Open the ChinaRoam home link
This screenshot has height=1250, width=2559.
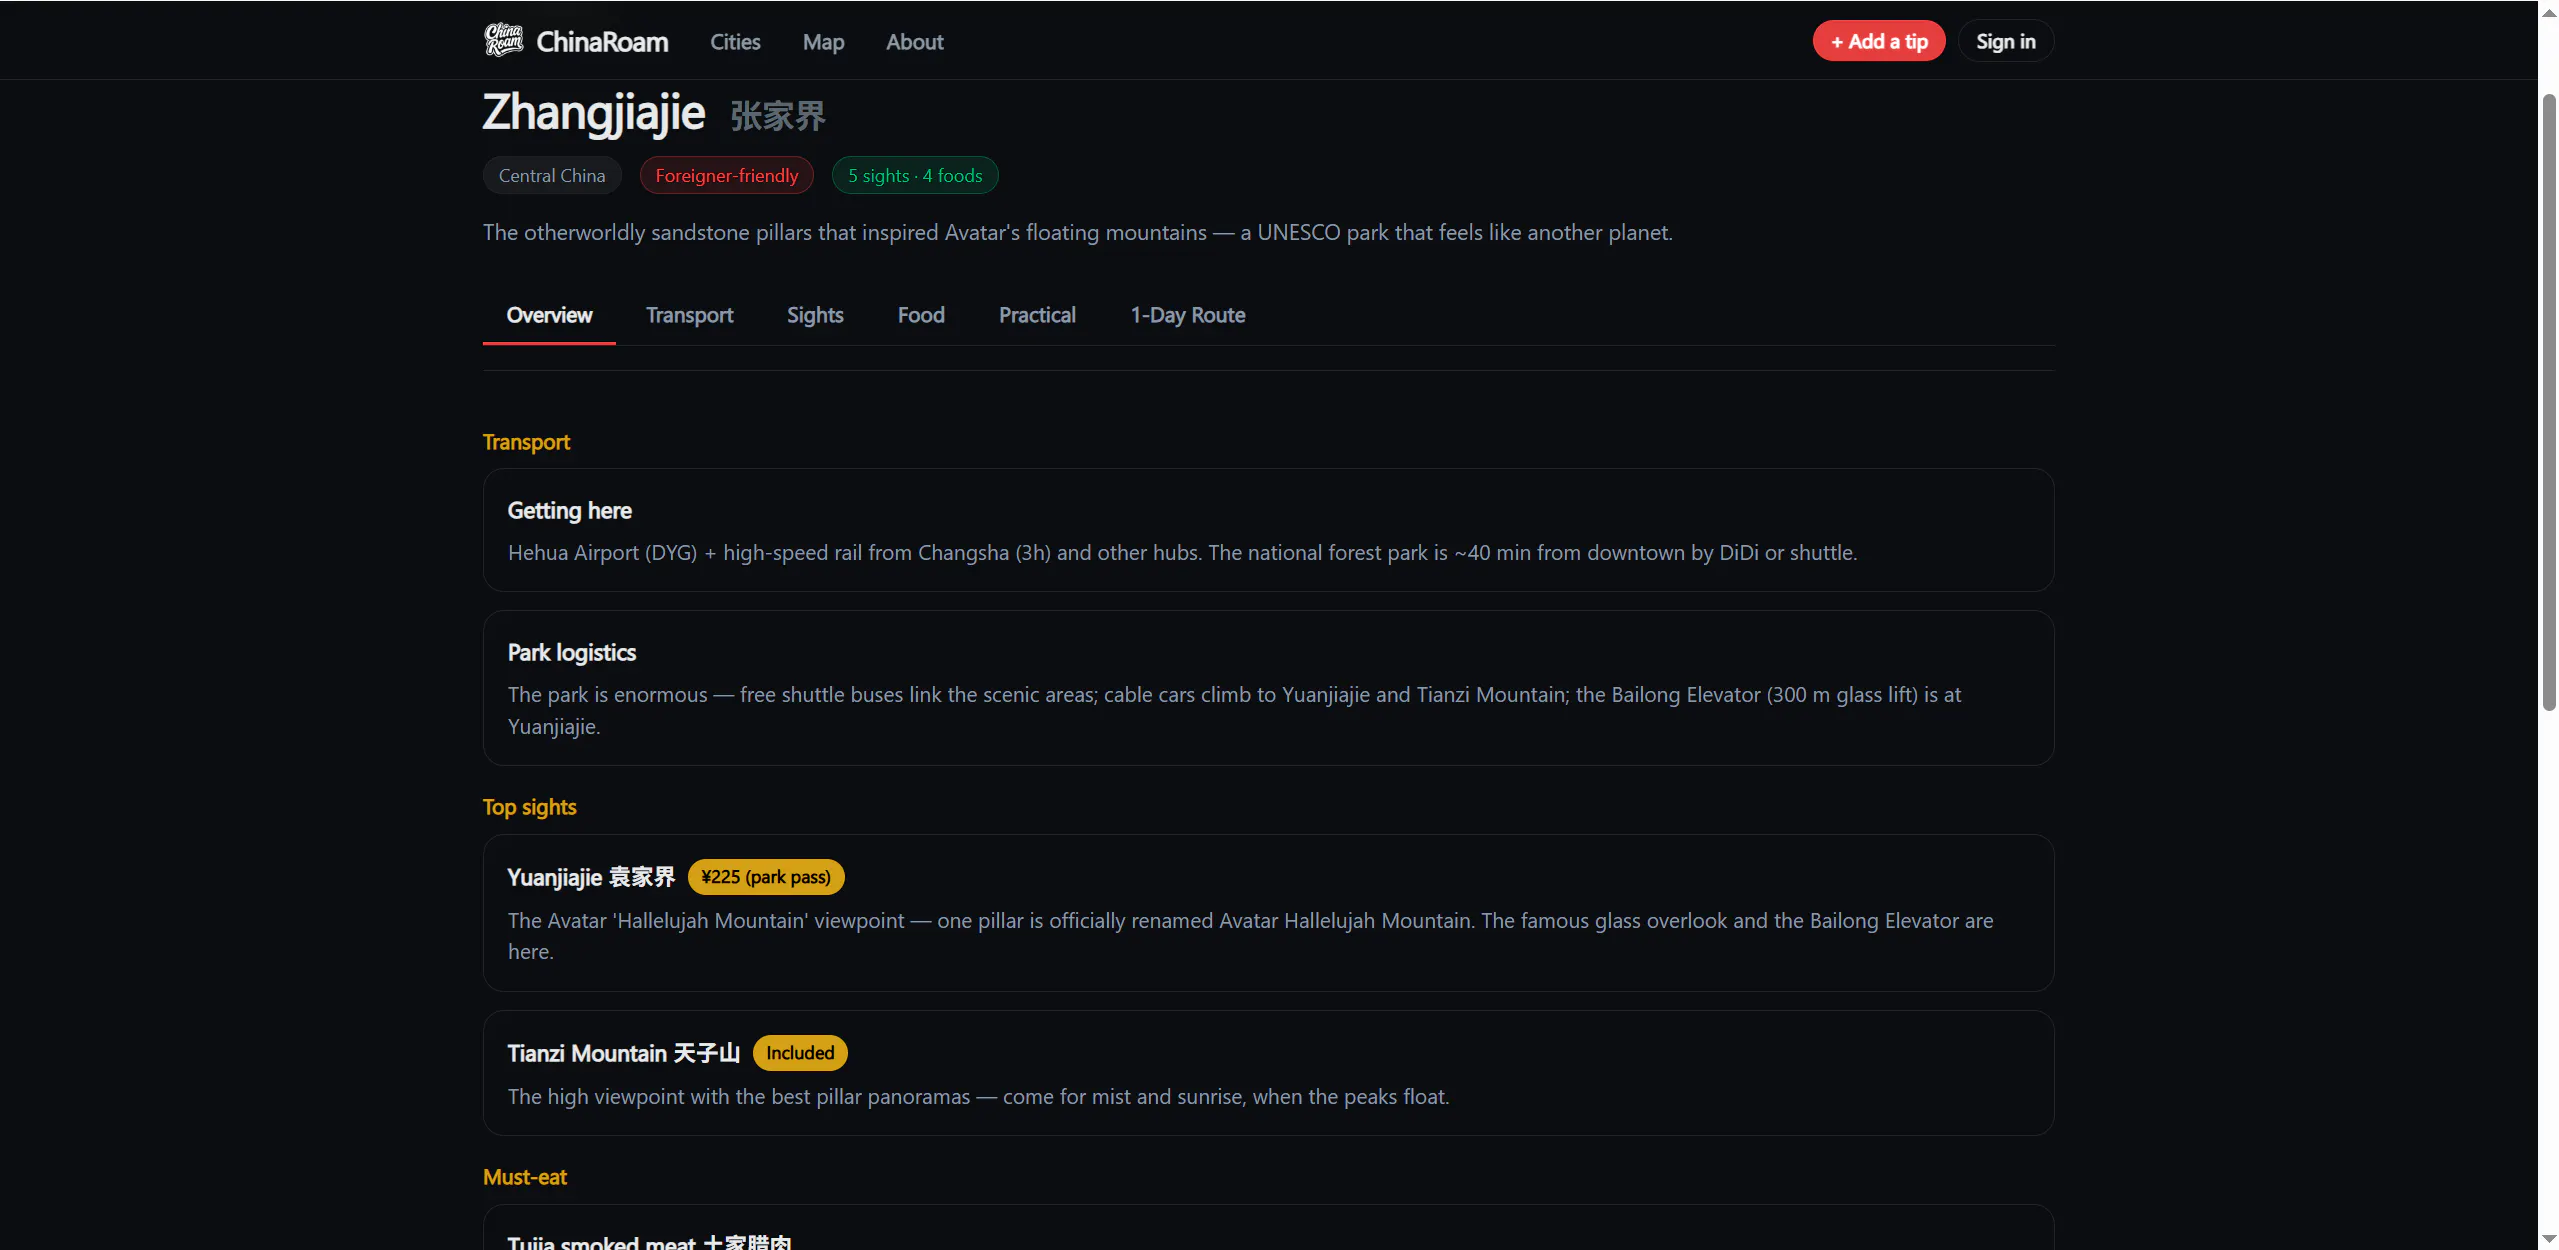(576, 41)
